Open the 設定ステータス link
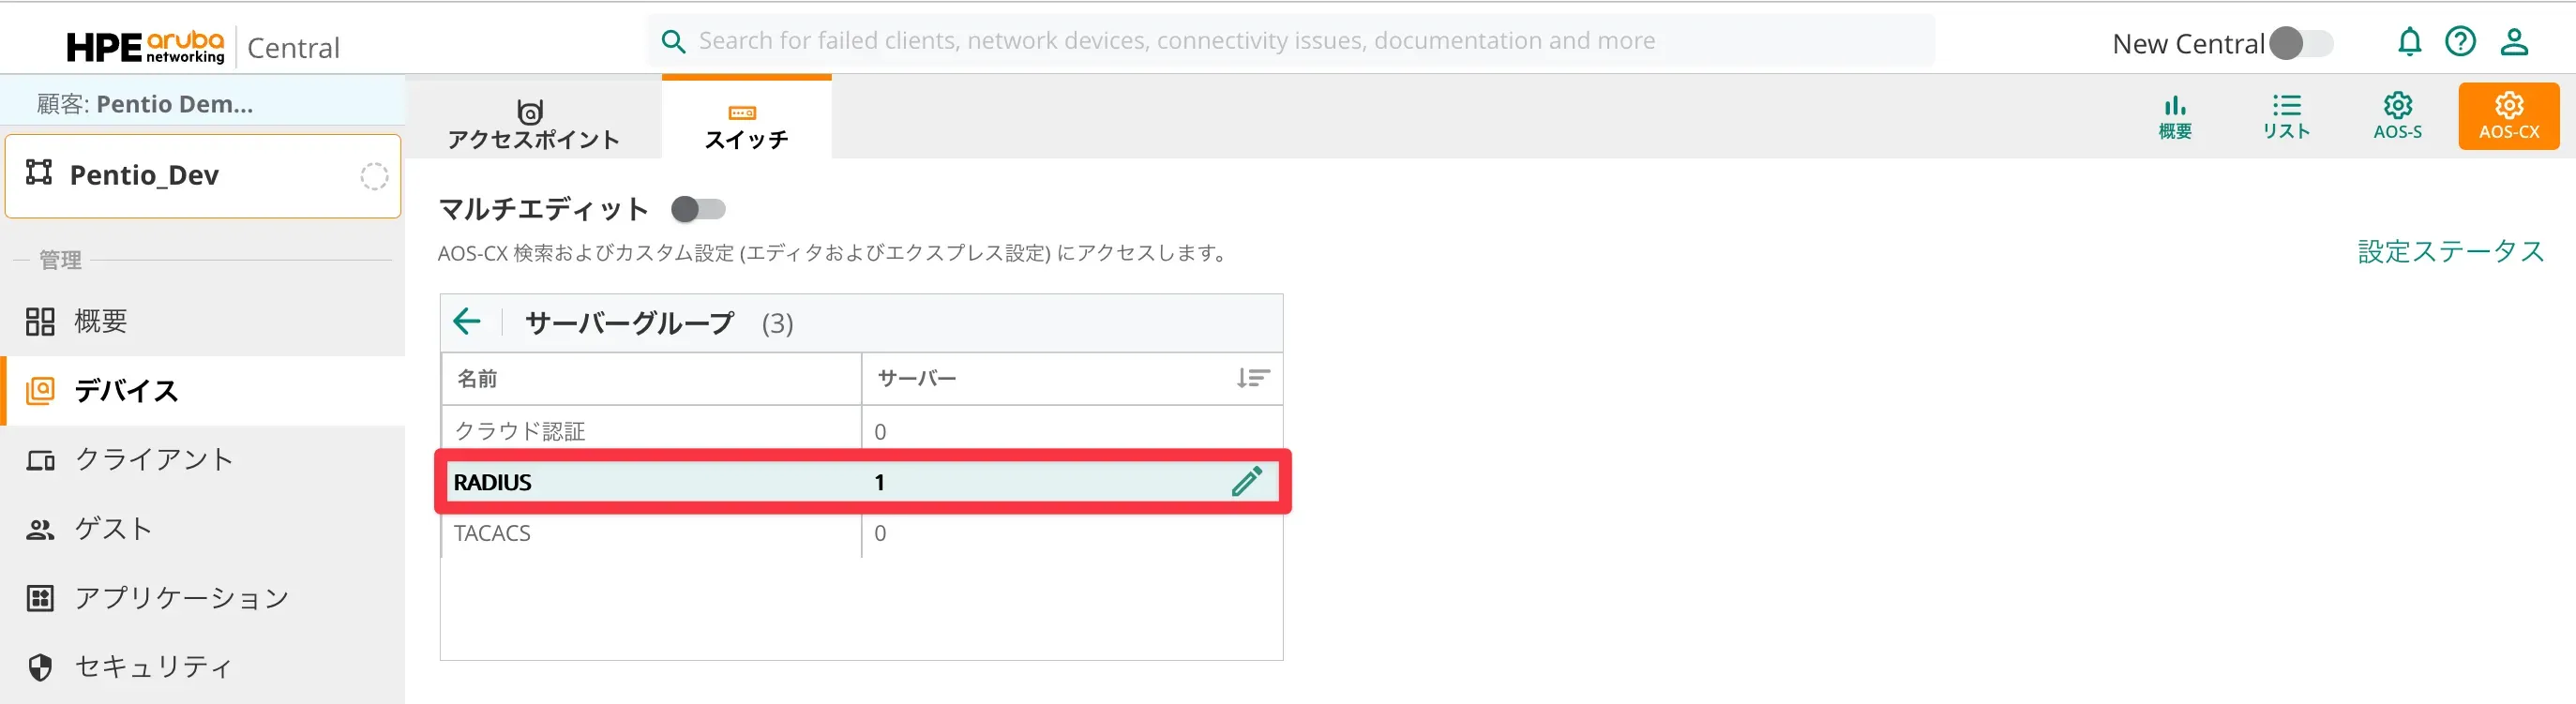This screenshot has width=2576, height=704. click(x=2450, y=251)
